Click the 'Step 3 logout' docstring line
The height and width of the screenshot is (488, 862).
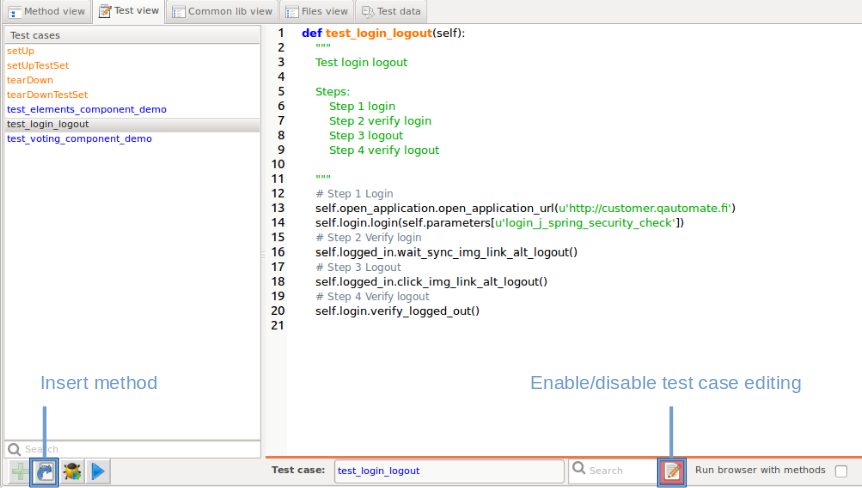(366, 135)
